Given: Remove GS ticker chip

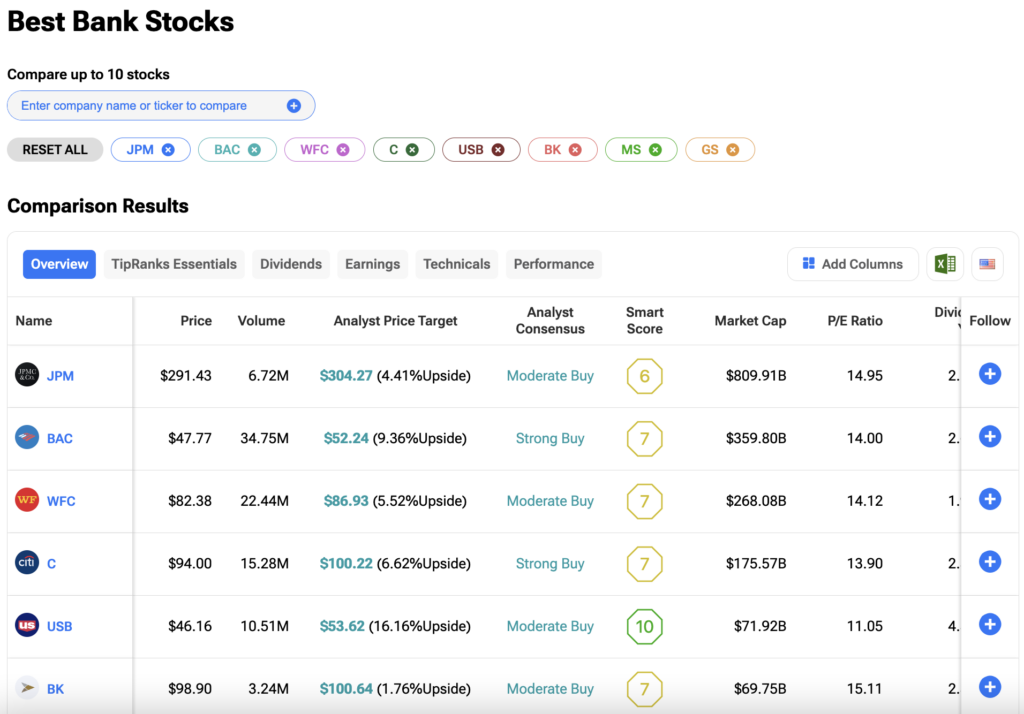Looking at the screenshot, I should 733,150.
